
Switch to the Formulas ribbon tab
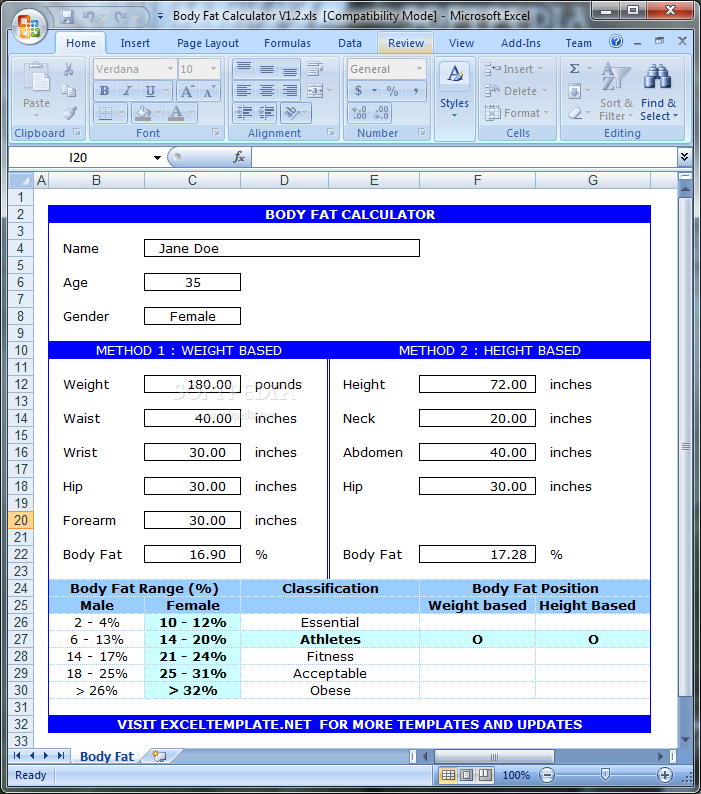tap(287, 43)
